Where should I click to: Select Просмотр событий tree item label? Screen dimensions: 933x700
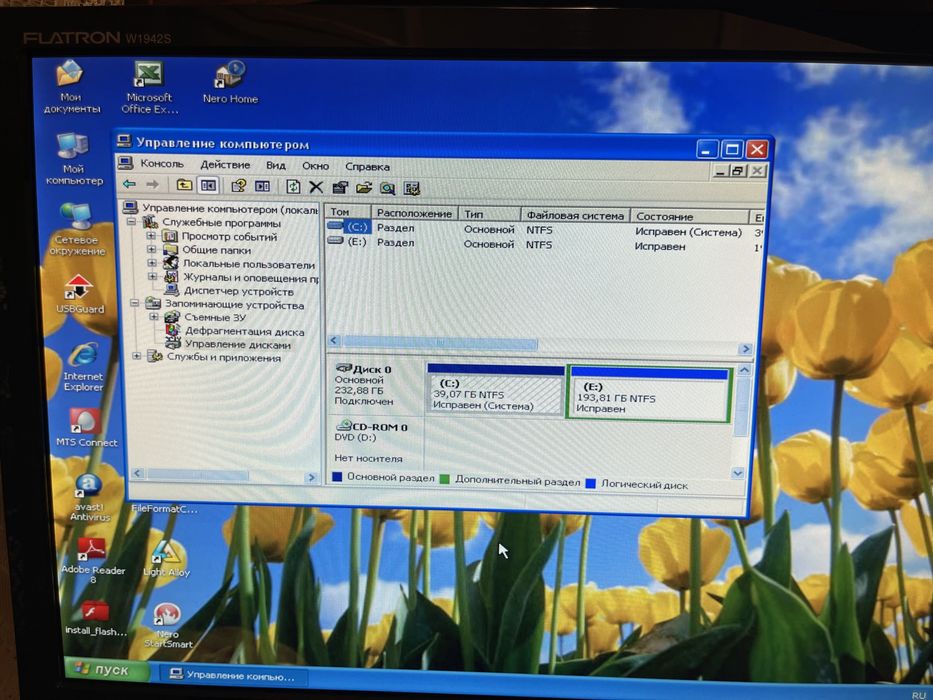[x=230, y=236]
